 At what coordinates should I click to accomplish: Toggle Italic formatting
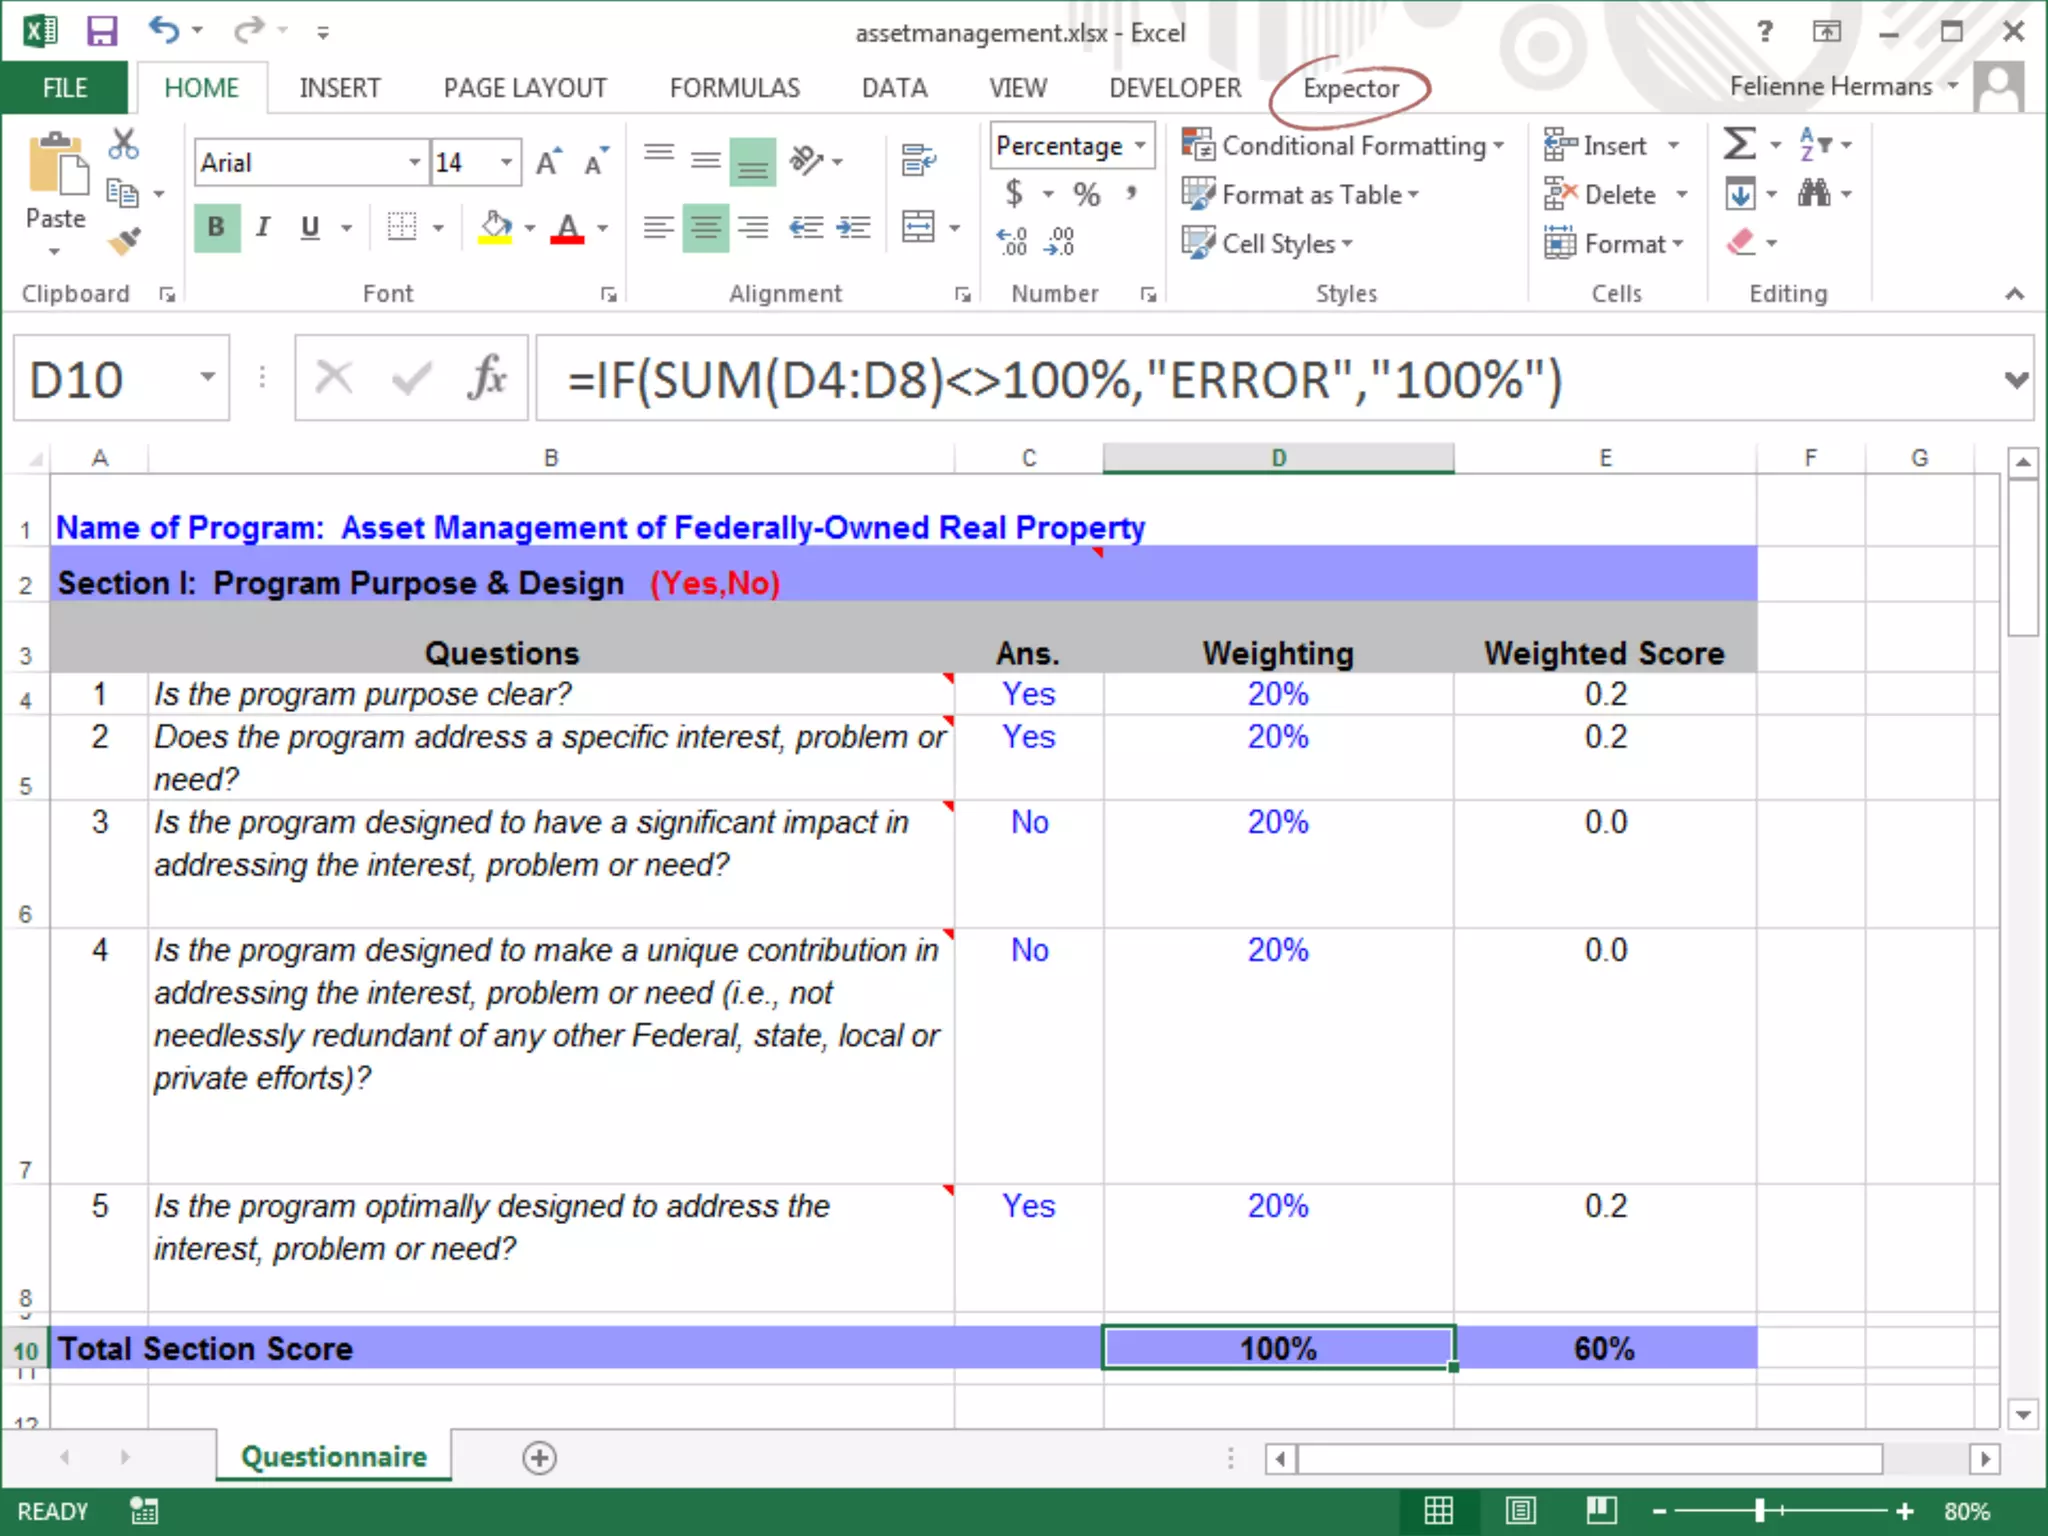tap(263, 227)
